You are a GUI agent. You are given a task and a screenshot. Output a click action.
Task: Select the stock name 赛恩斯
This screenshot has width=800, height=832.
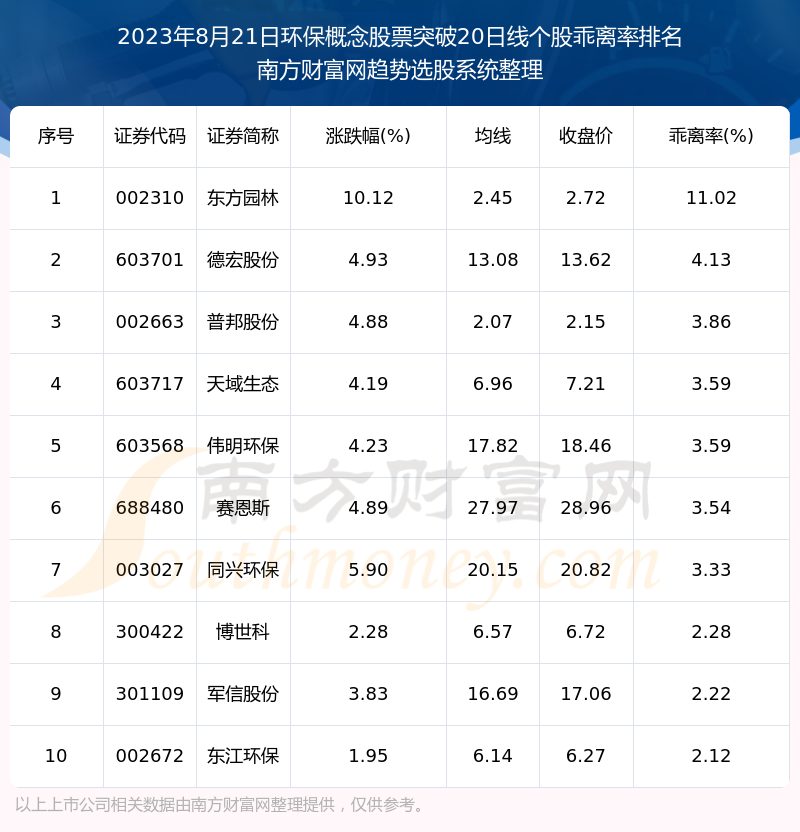click(x=243, y=508)
